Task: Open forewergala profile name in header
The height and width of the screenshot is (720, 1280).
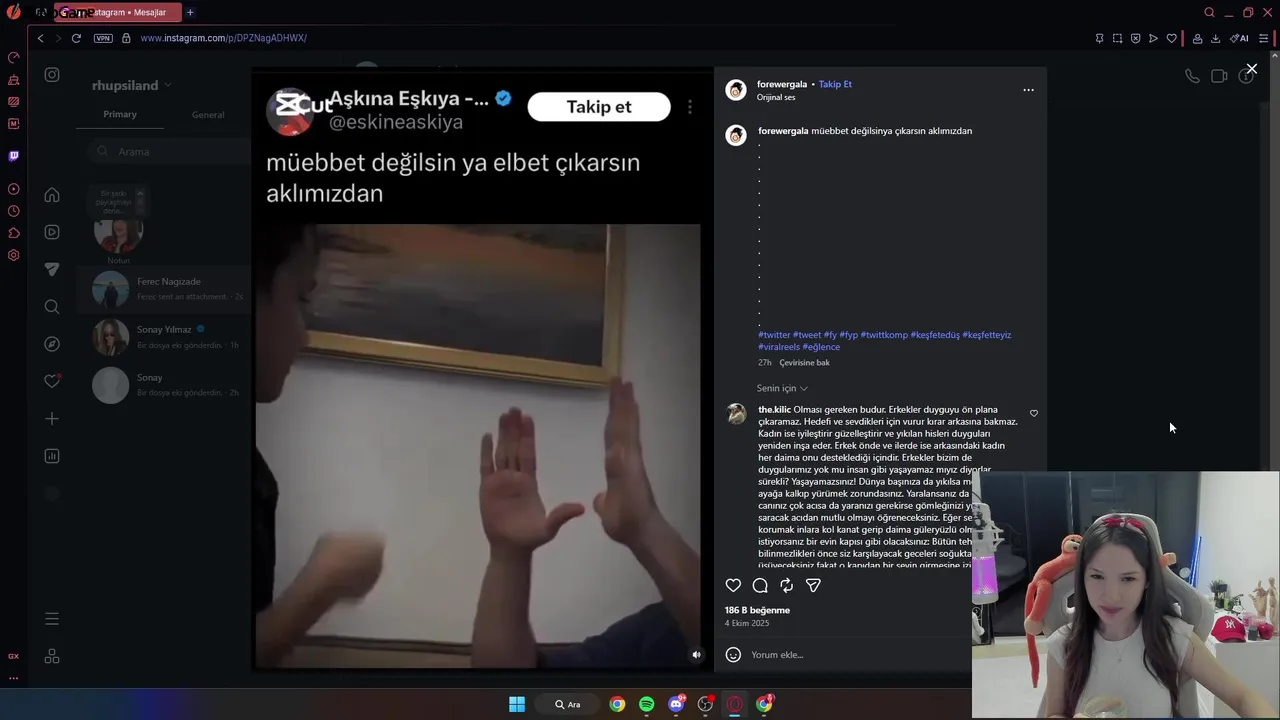Action: pos(782,84)
